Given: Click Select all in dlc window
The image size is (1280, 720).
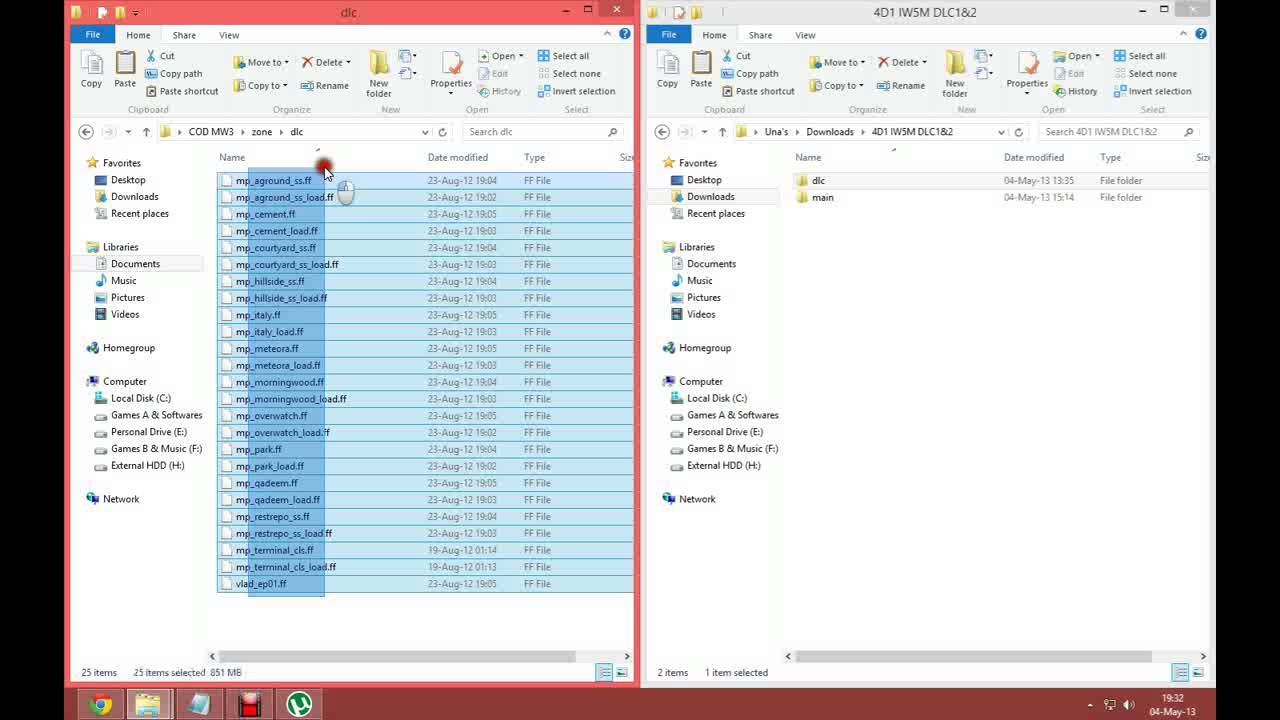Looking at the screenshot, I should 563,56.
